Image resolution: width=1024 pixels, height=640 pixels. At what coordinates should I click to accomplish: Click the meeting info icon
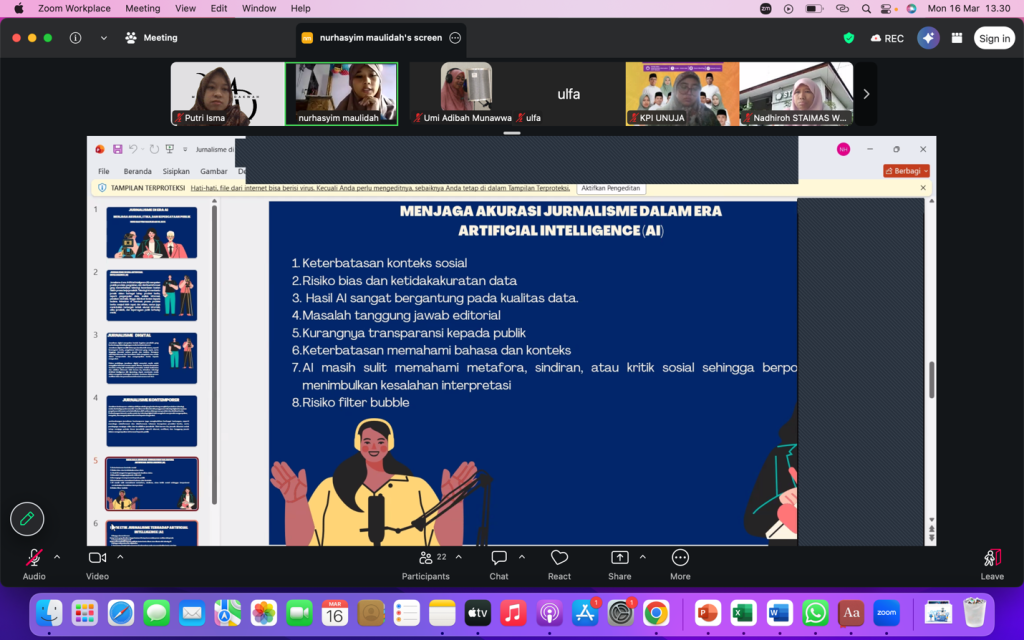click(76, 38)
